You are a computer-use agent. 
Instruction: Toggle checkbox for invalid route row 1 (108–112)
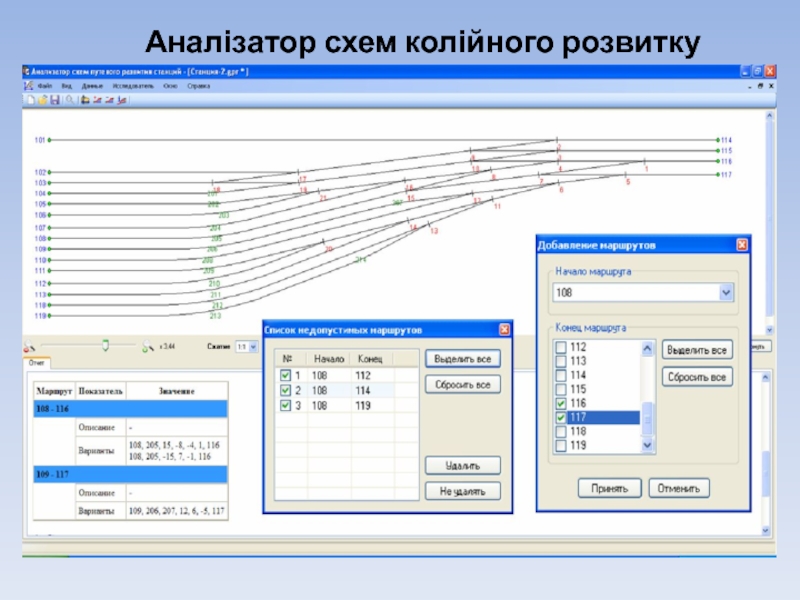pyautogui.click(x=285, y=376)
